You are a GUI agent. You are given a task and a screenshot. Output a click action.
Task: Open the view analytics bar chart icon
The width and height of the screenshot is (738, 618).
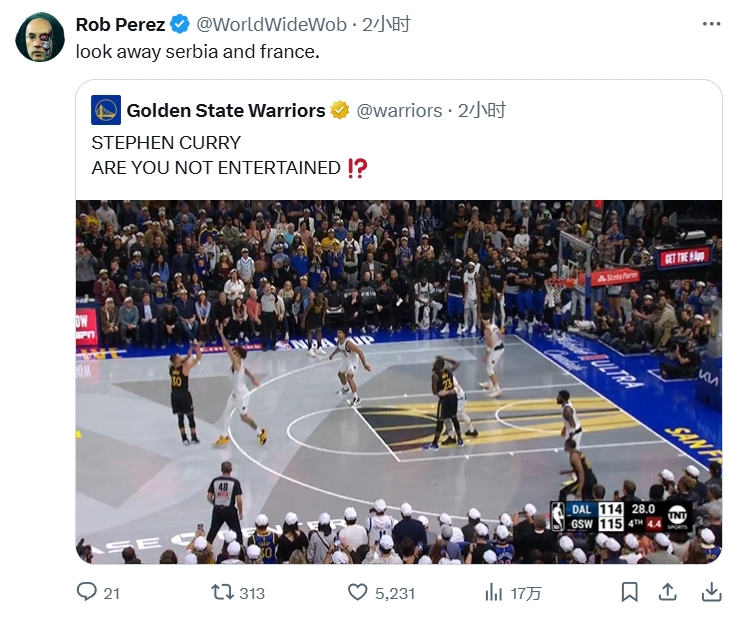pos(493,592)
